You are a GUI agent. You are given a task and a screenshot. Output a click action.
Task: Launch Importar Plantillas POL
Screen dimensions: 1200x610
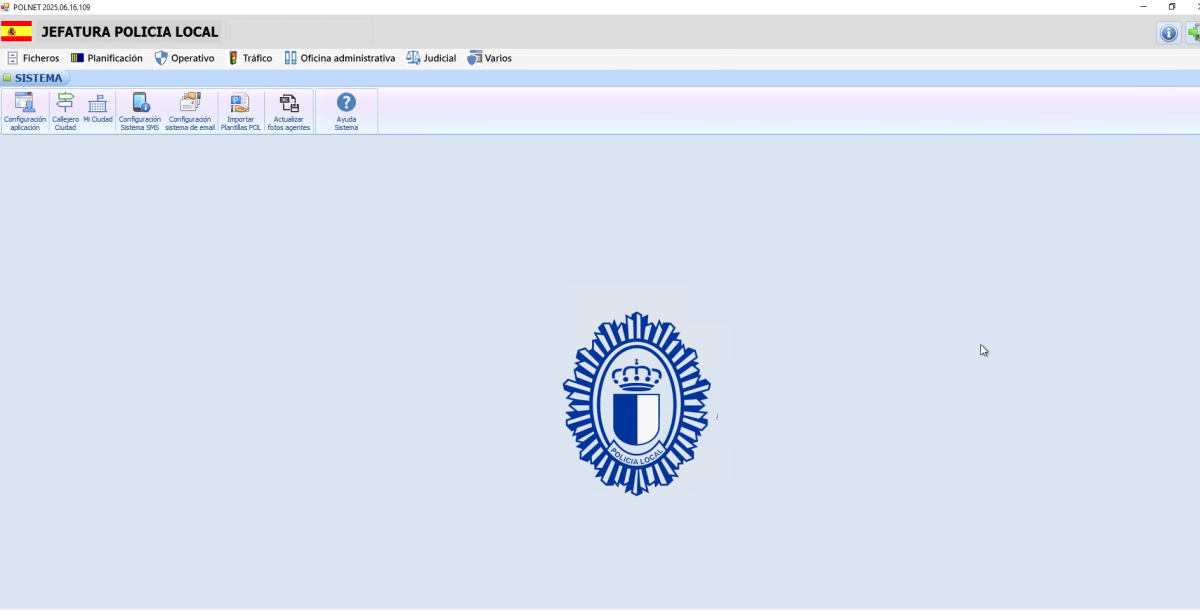240,111
